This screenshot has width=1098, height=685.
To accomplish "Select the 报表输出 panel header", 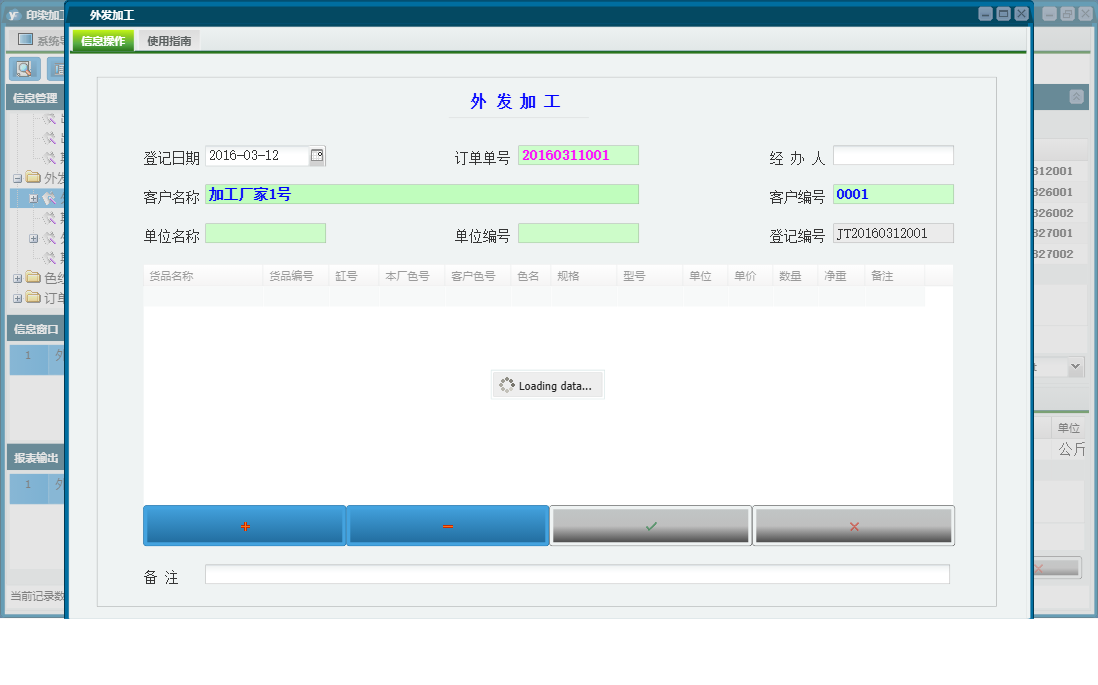I will (x=36, y=457).
